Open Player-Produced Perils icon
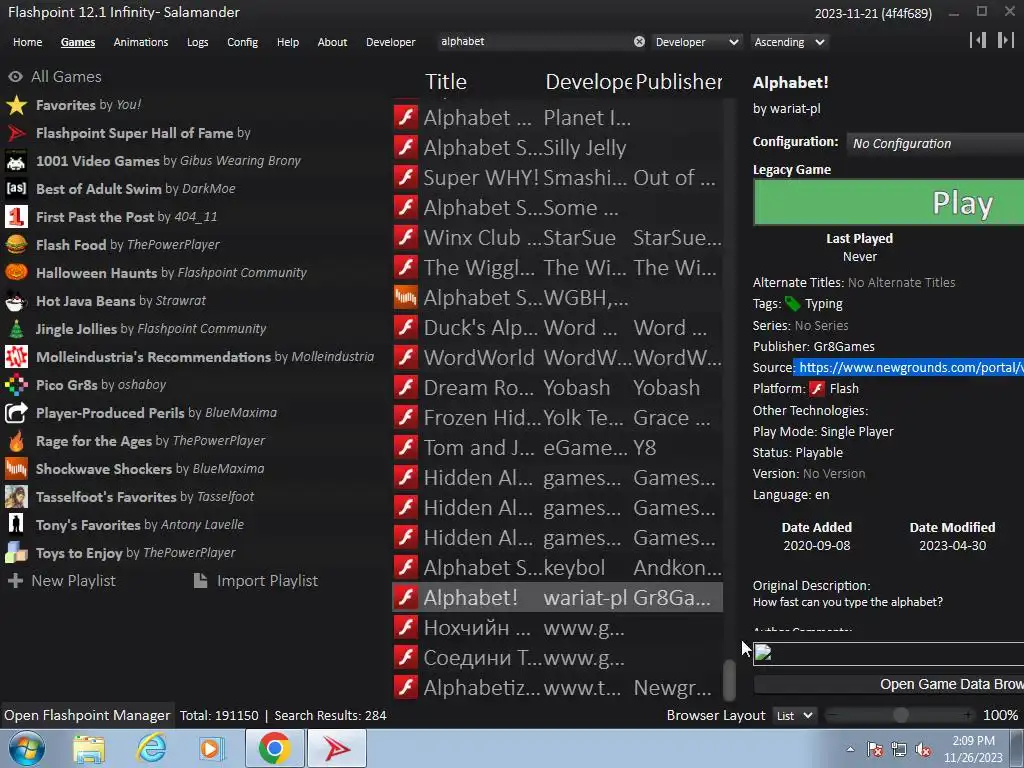This screenshot has width=1024, height=768. click(x=16, y=413)
